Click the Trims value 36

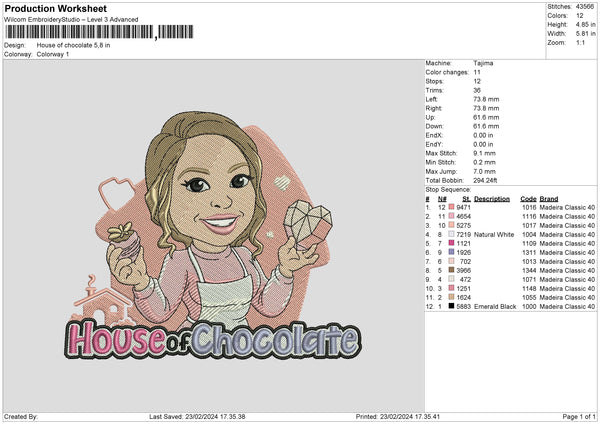click(x=477, y=90)
